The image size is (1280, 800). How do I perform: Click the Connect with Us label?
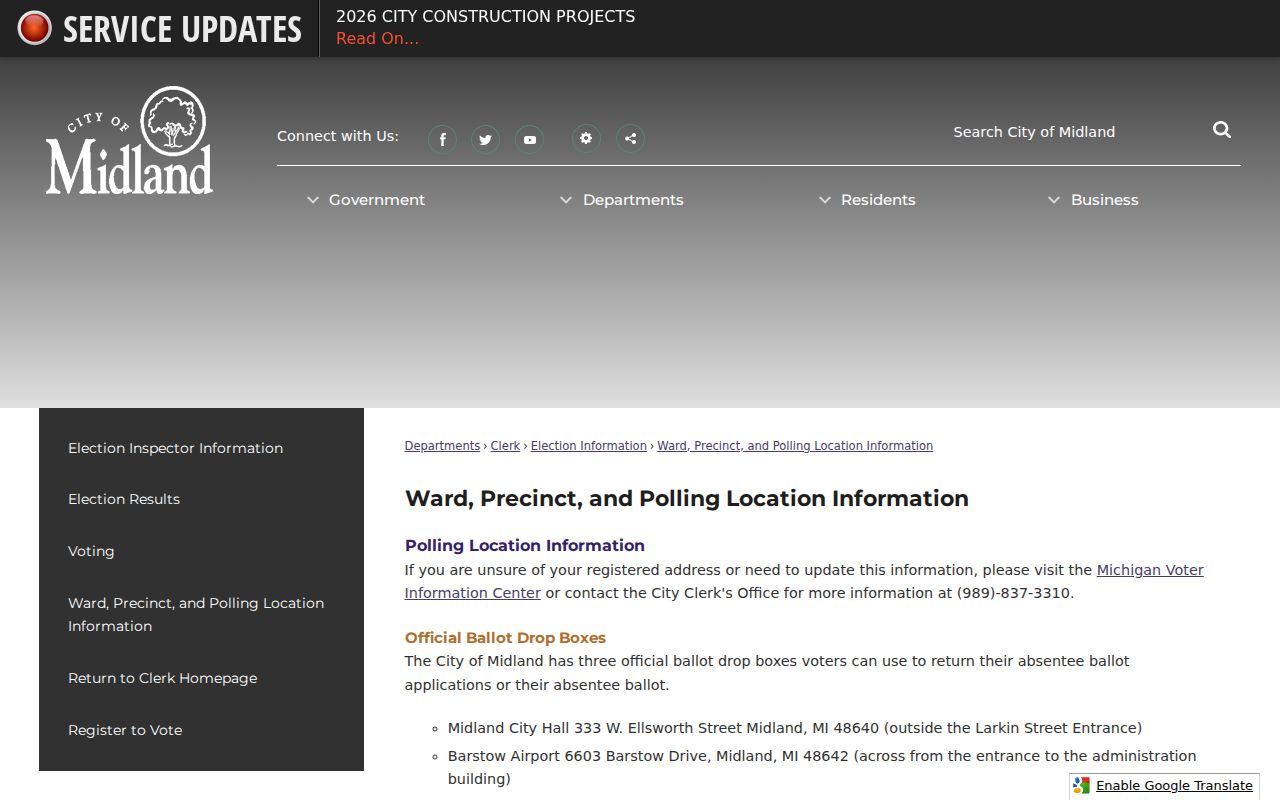(x=338, y=136)
